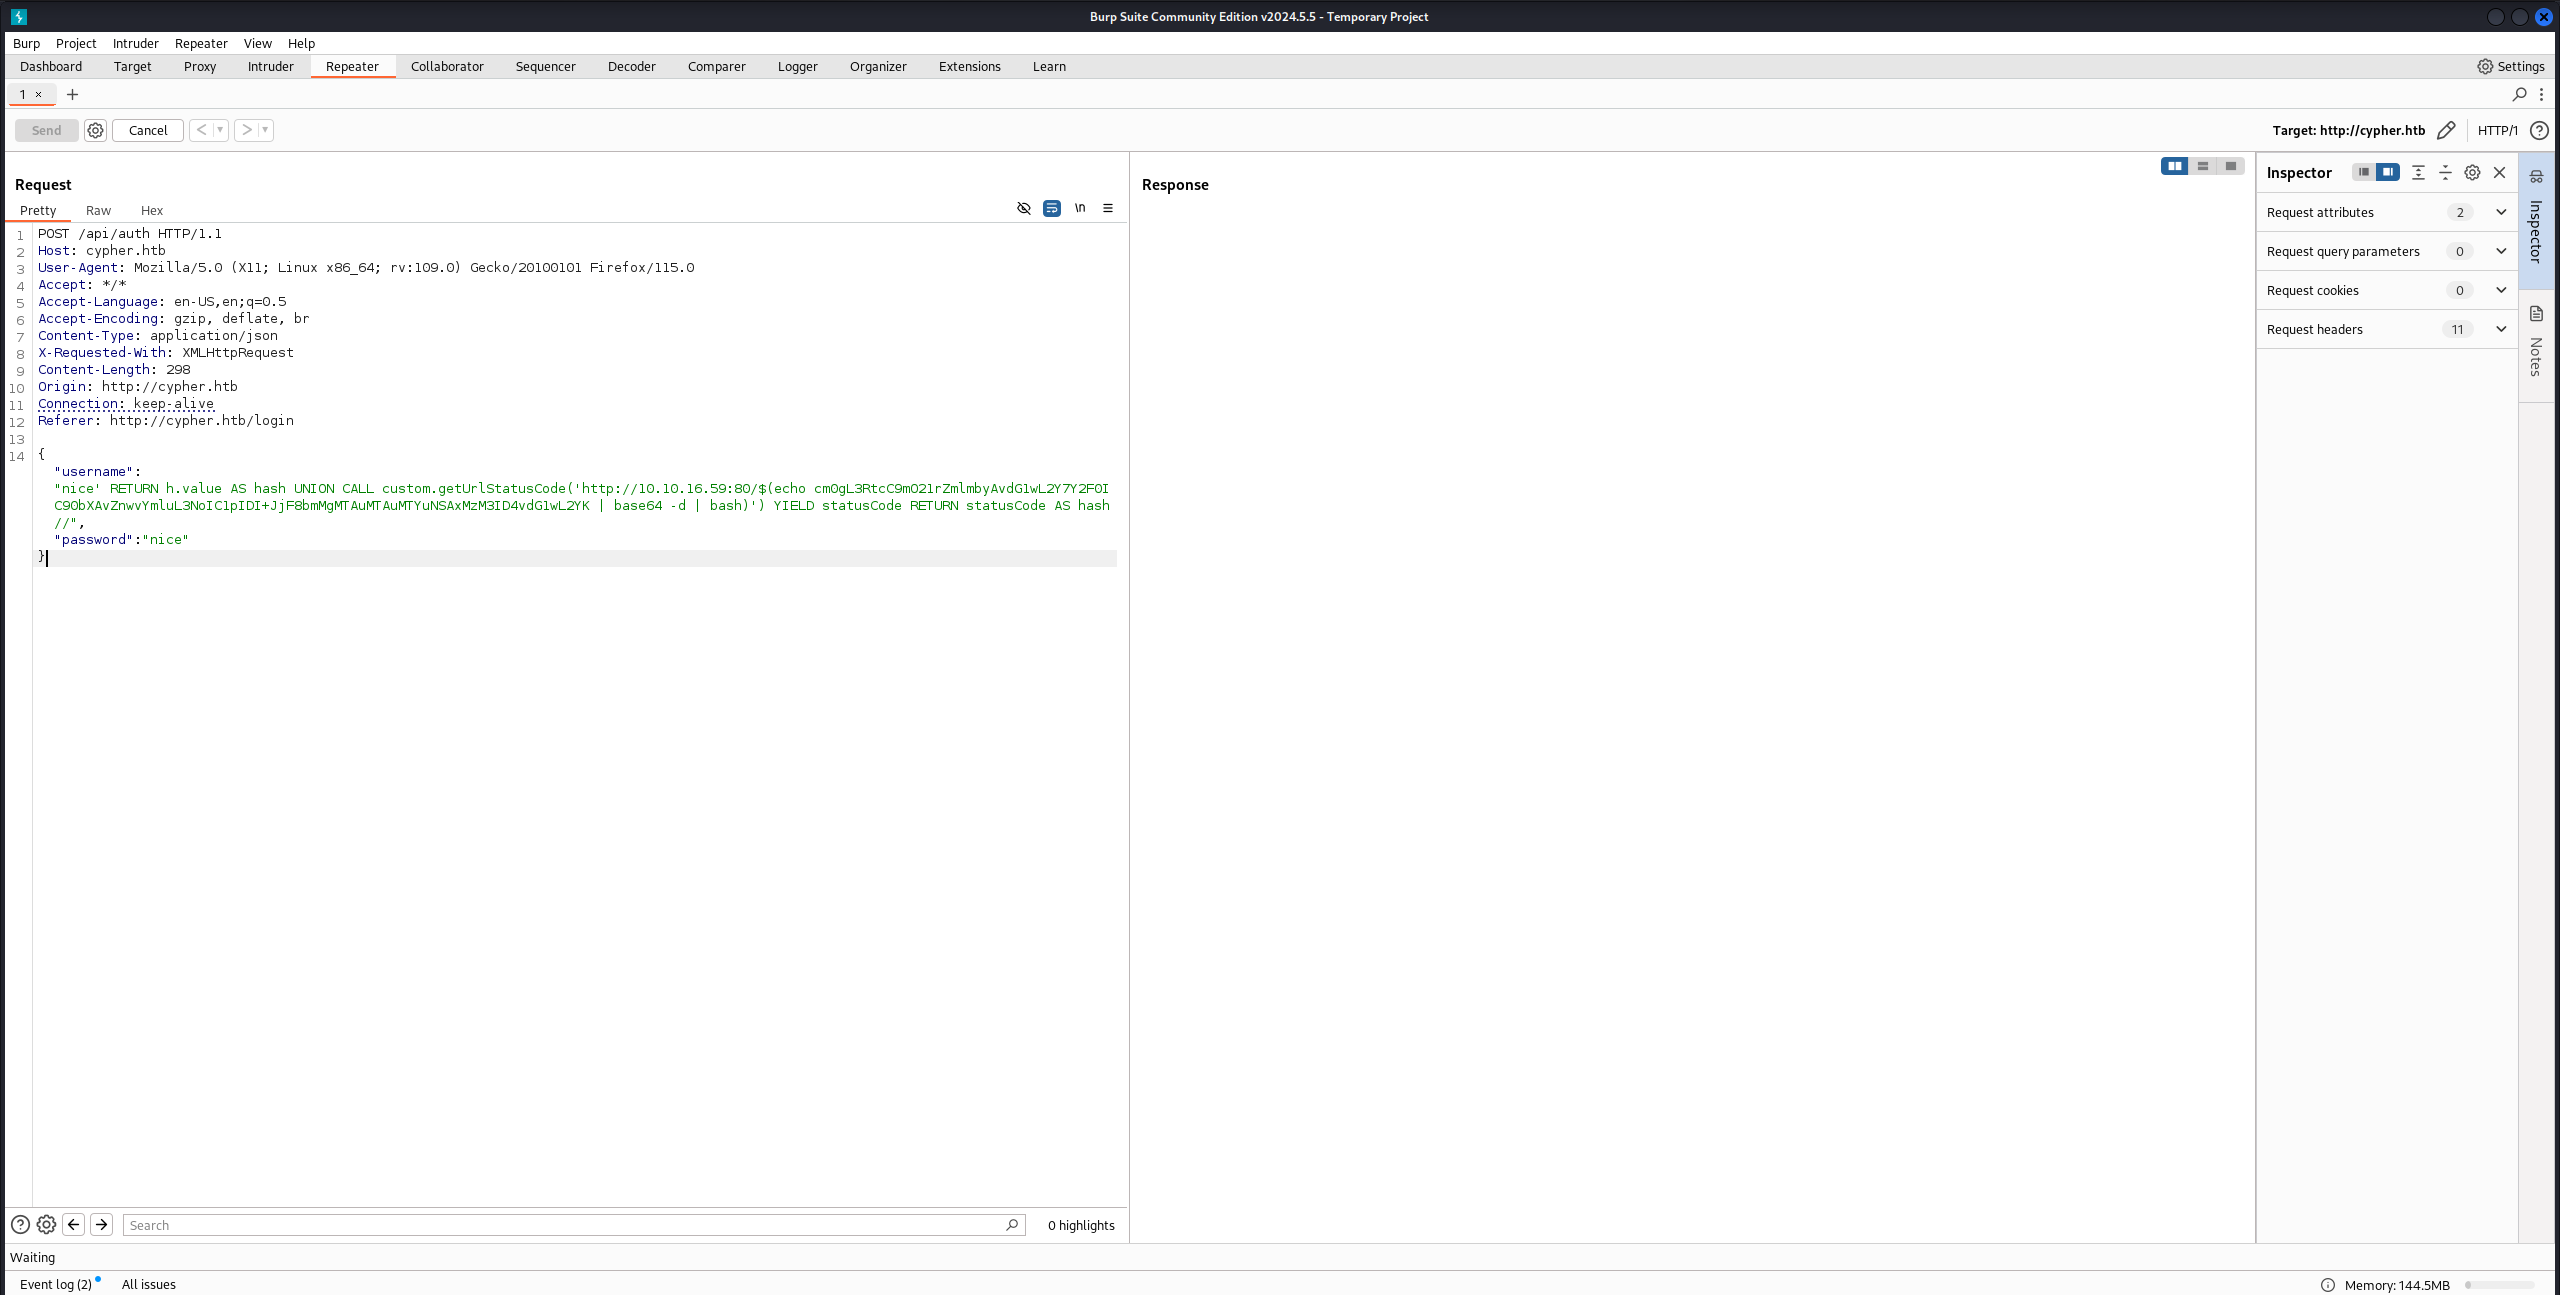Open Repeater tabs kebab menu
This screenshot has width=2560, height=1295.
tap(2541, 94)
